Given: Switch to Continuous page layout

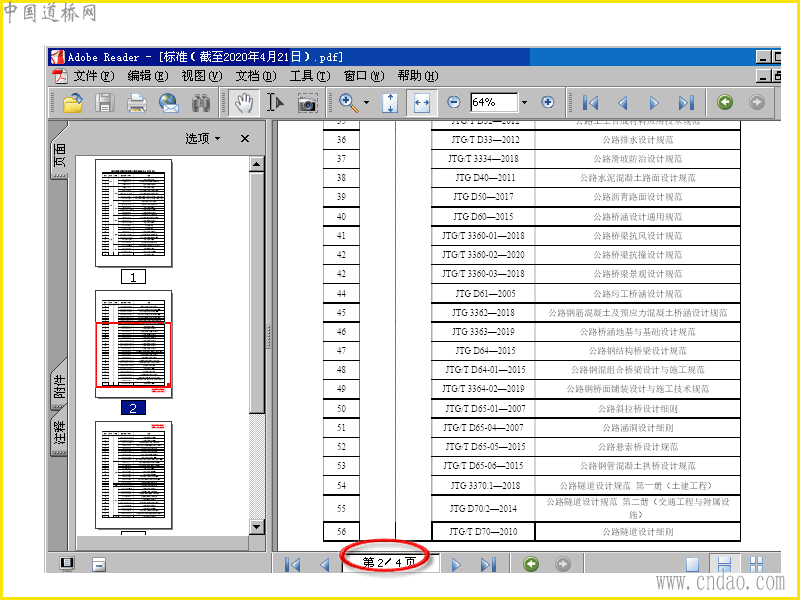Looking at the screenshot, I should coord(724,564).
